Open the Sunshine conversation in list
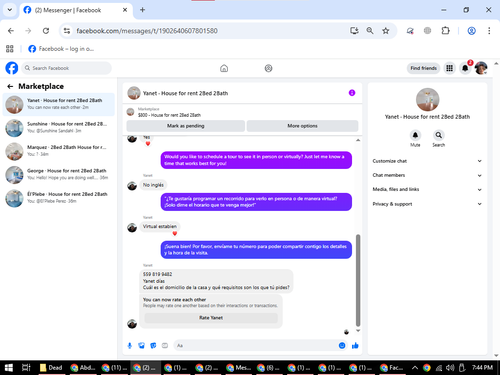 coord(59,128)
